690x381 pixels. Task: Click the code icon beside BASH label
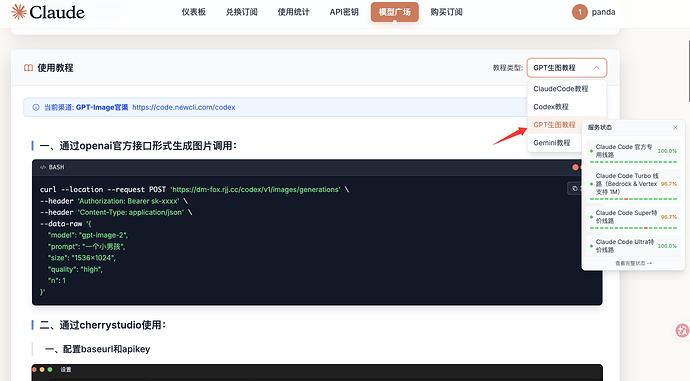pos(43,167)
